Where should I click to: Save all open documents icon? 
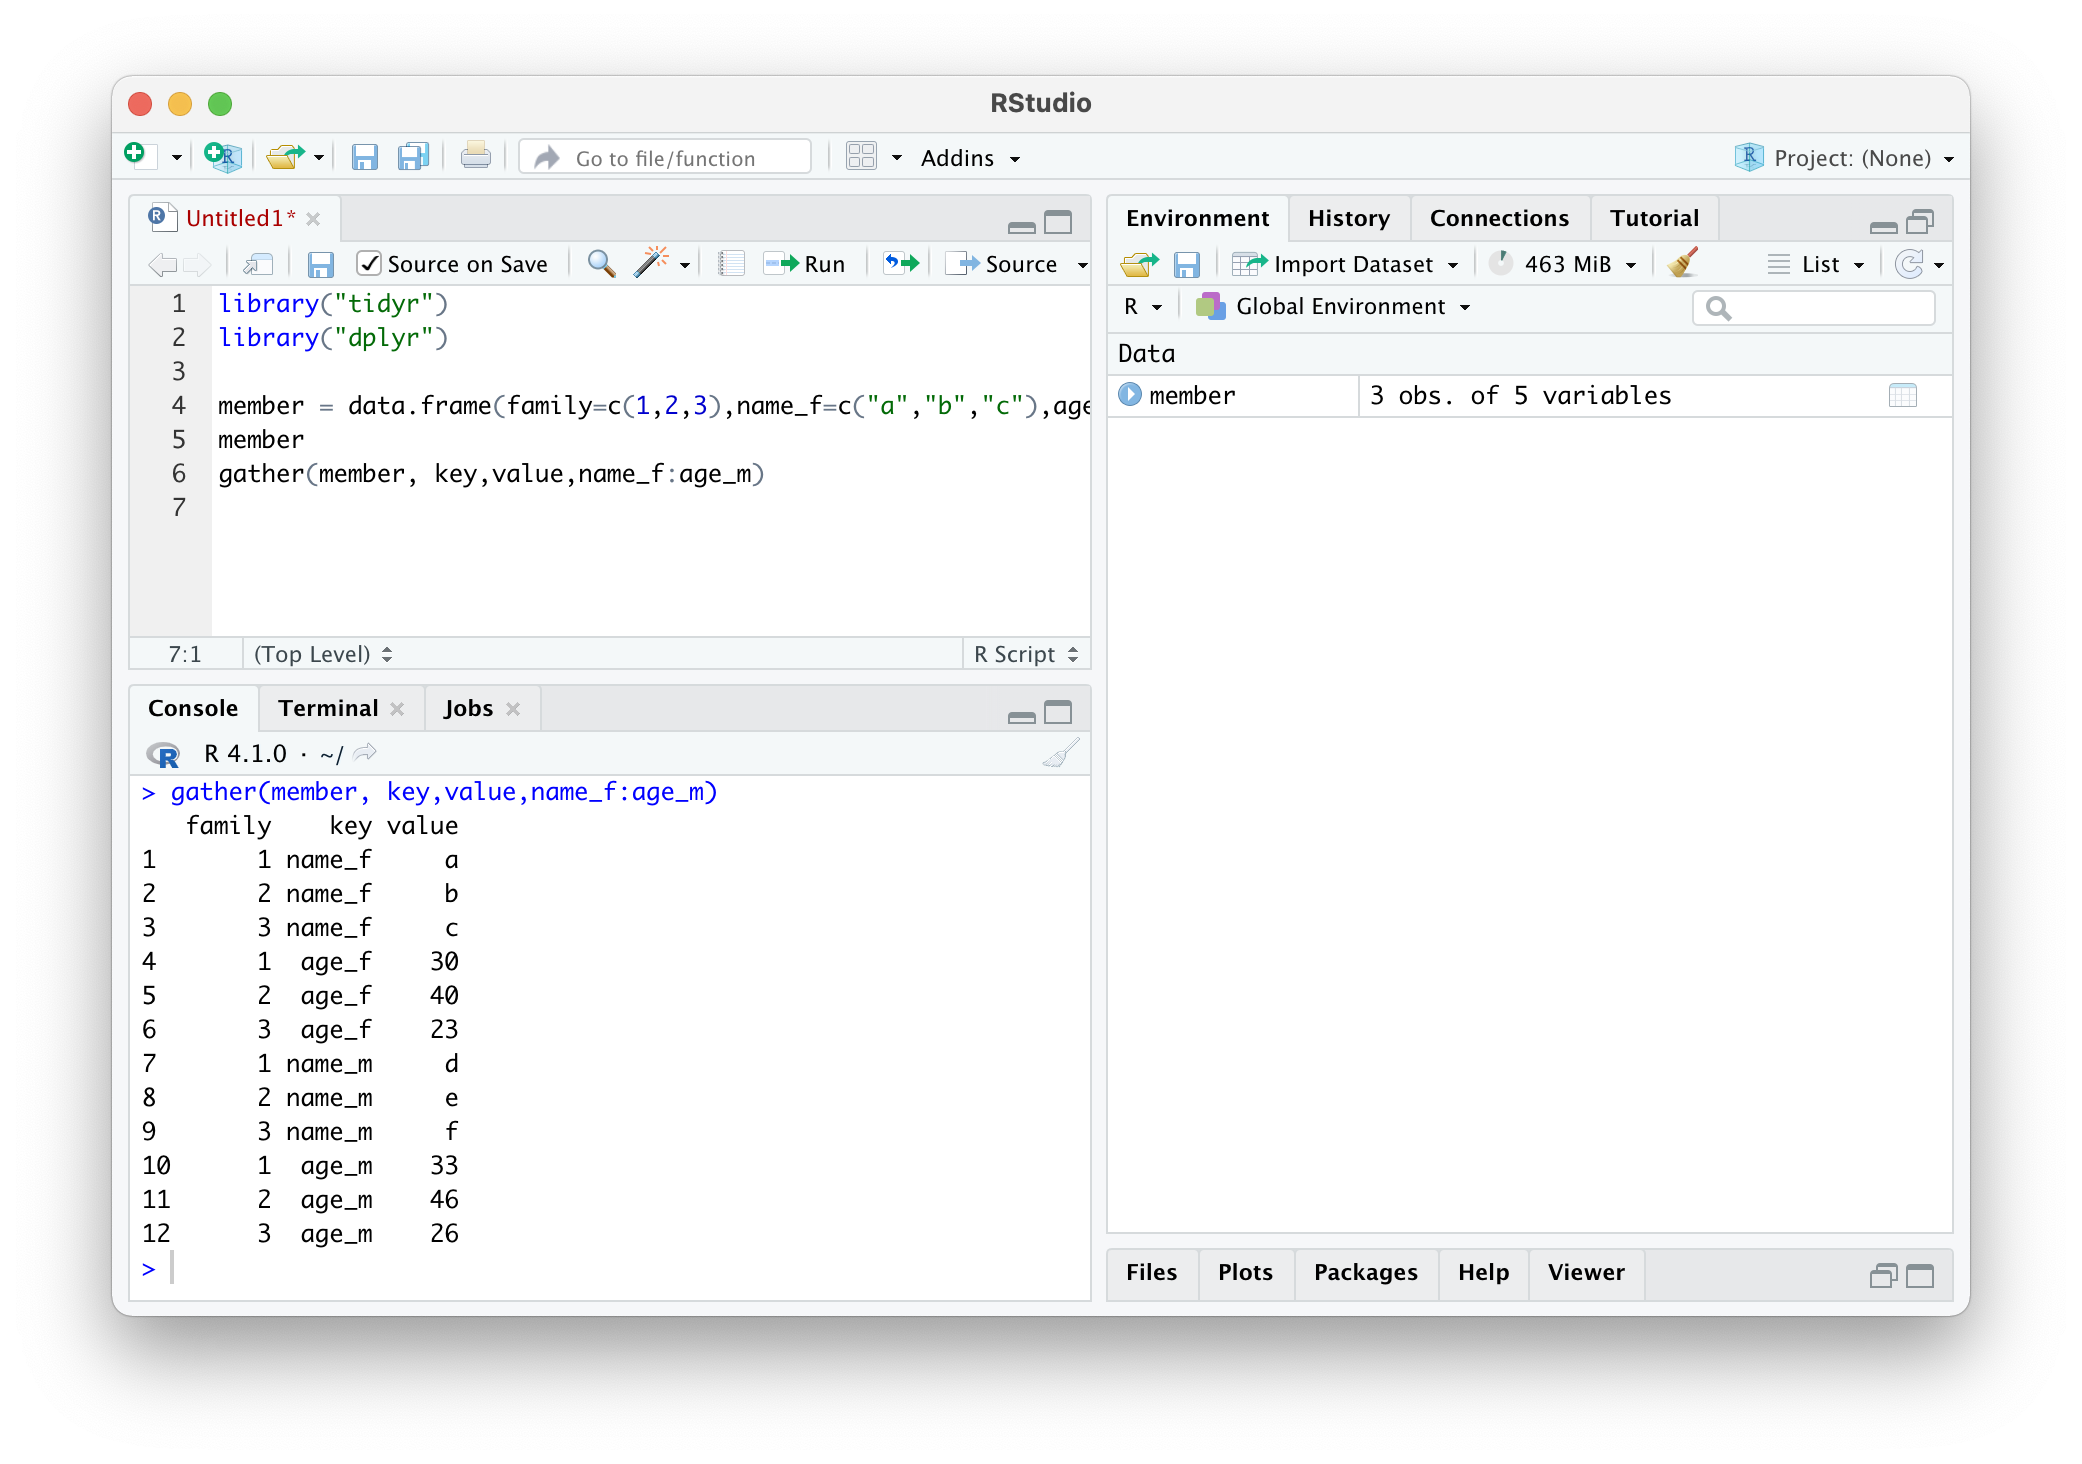click(x=413, y=157)
